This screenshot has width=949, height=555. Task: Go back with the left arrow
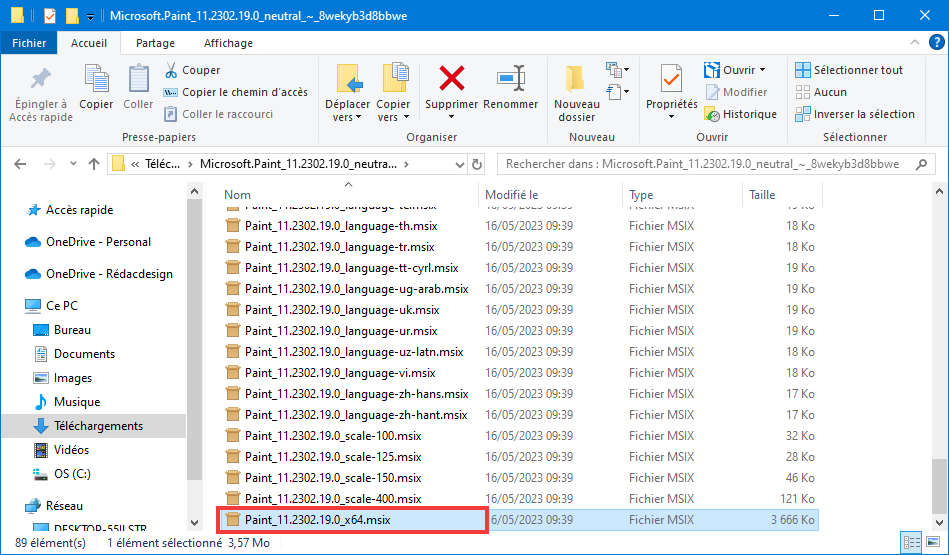coord(20,164)
